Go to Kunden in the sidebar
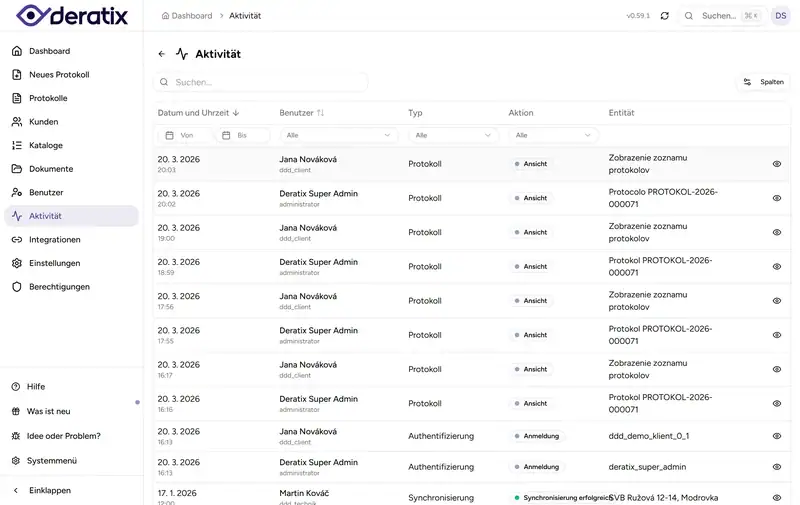 [43, 122]
